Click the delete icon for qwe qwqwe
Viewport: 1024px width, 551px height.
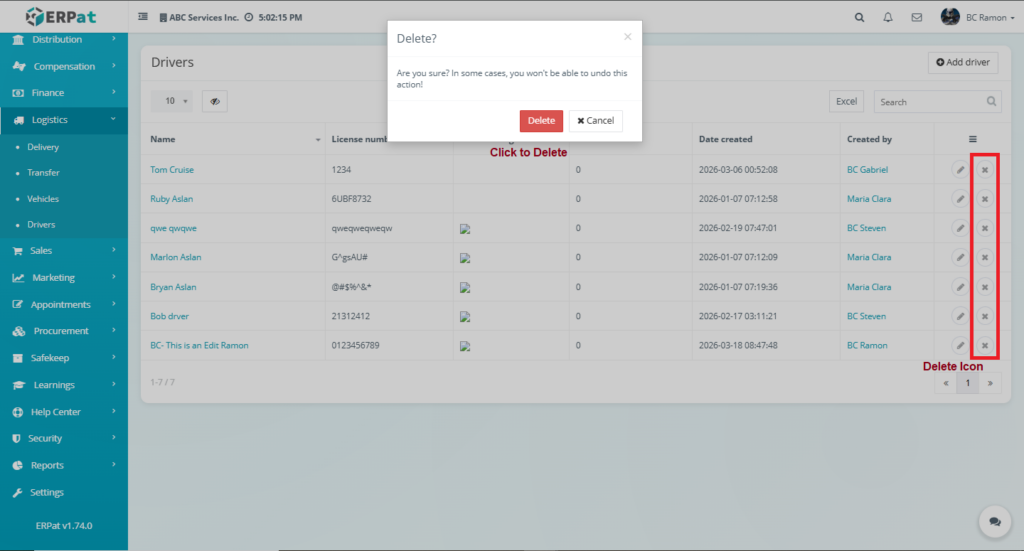pos(985,228)
